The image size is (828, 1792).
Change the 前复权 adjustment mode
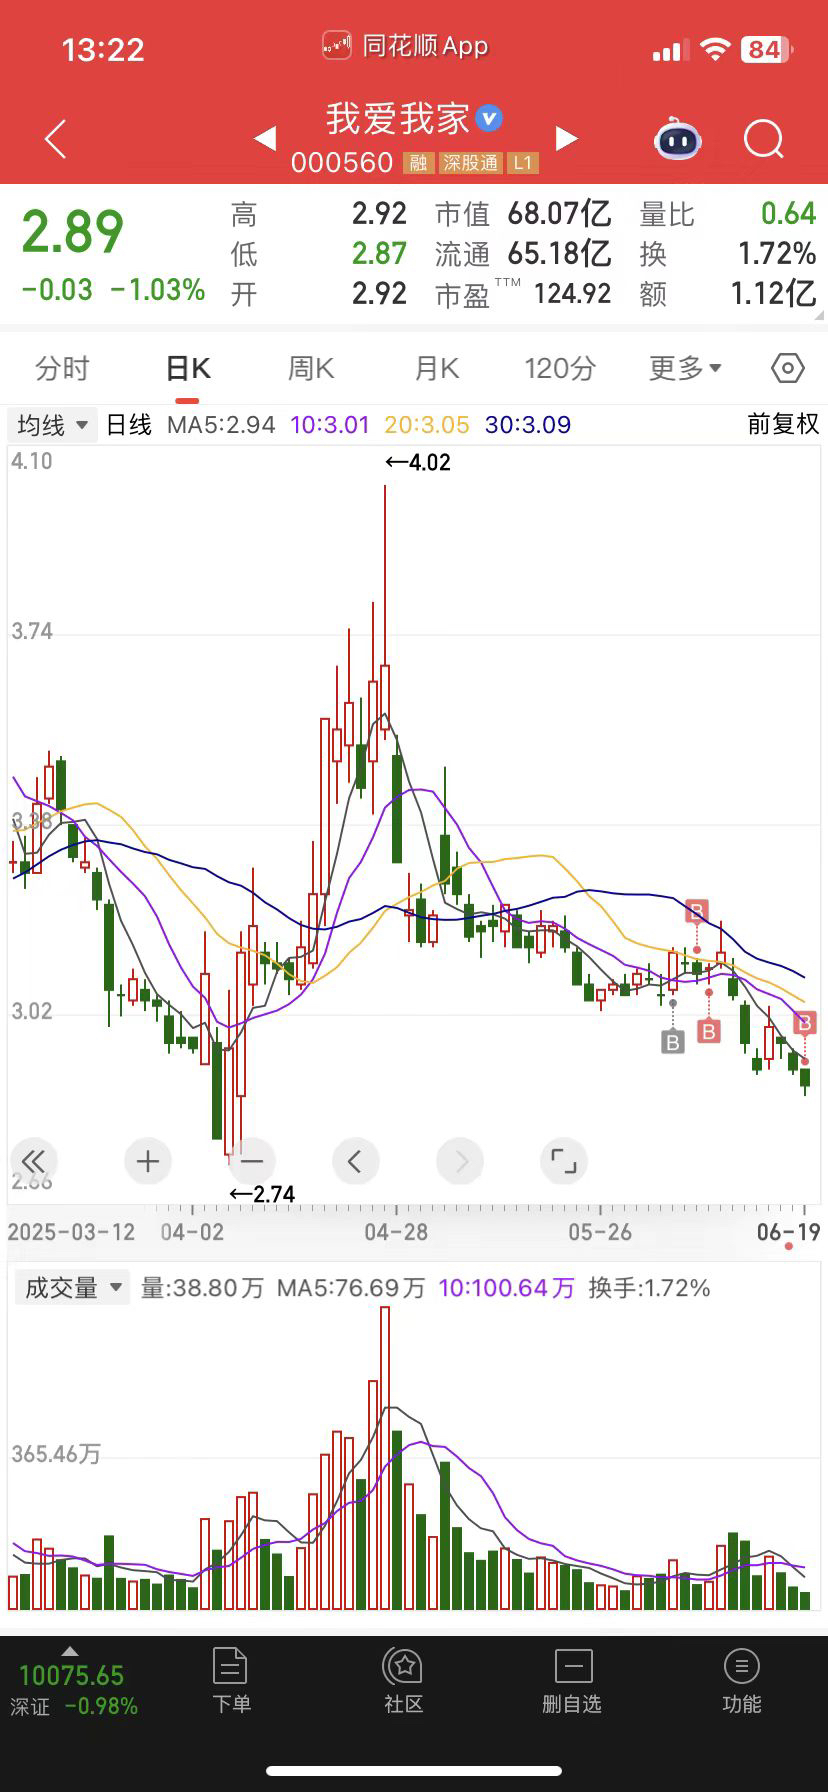[783, 424]
